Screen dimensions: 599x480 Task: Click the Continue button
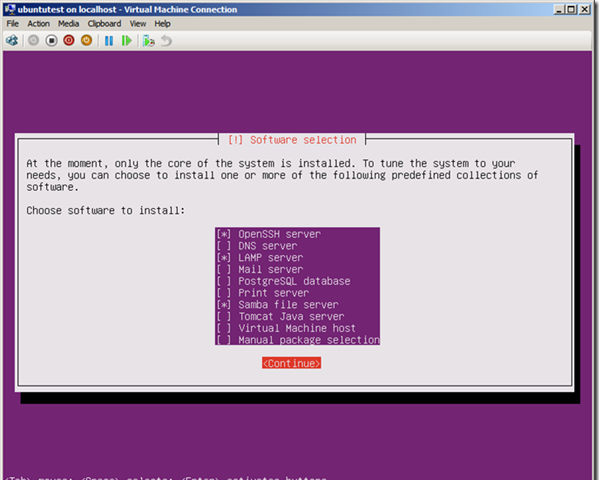[291, 363]
